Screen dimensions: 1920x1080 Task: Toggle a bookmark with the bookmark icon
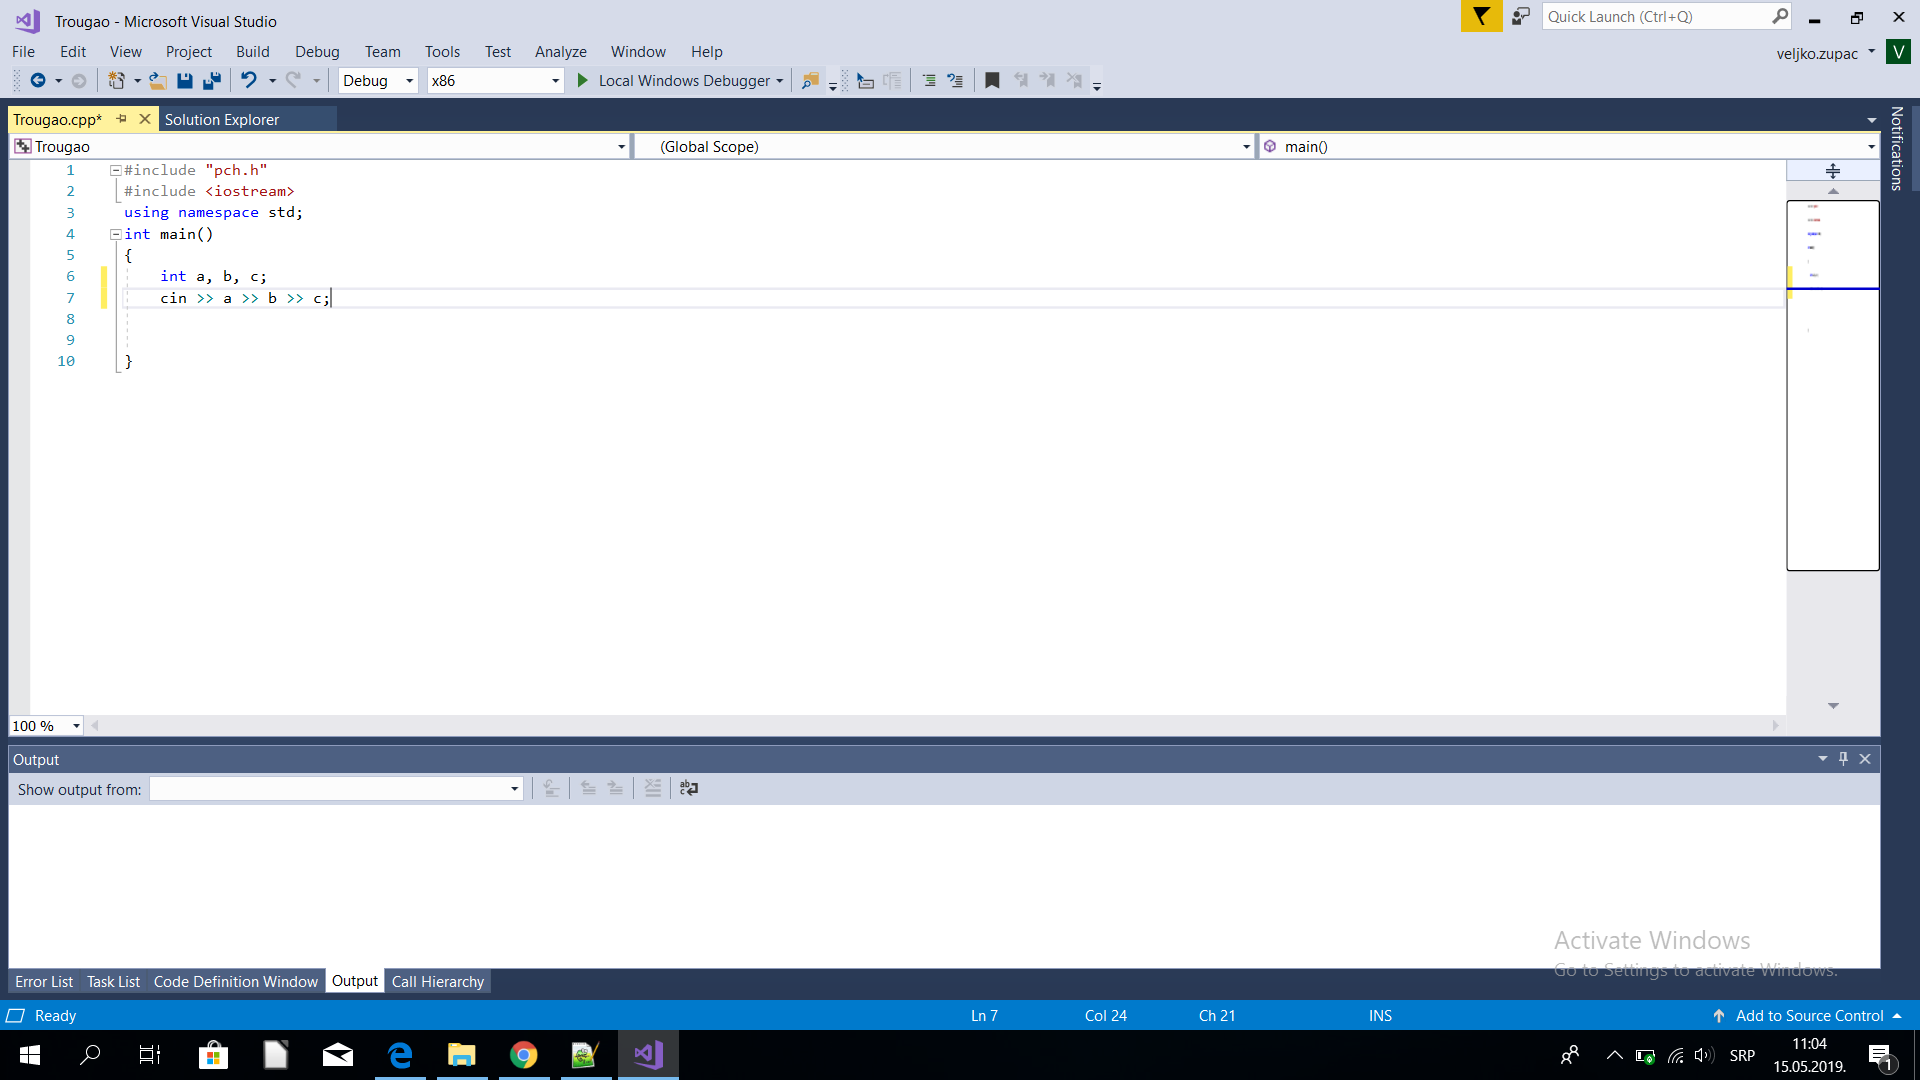[992, 81]
